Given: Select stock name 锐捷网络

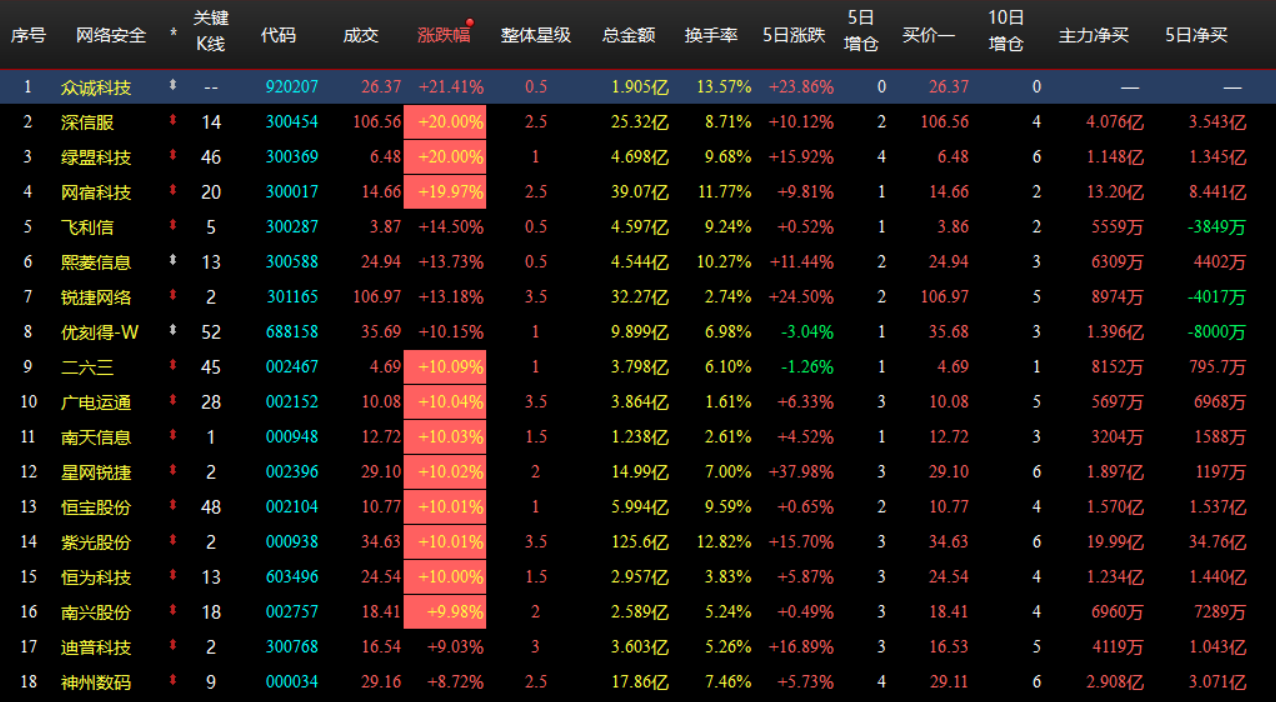Looking at the screenshot, I should [96, 297].
